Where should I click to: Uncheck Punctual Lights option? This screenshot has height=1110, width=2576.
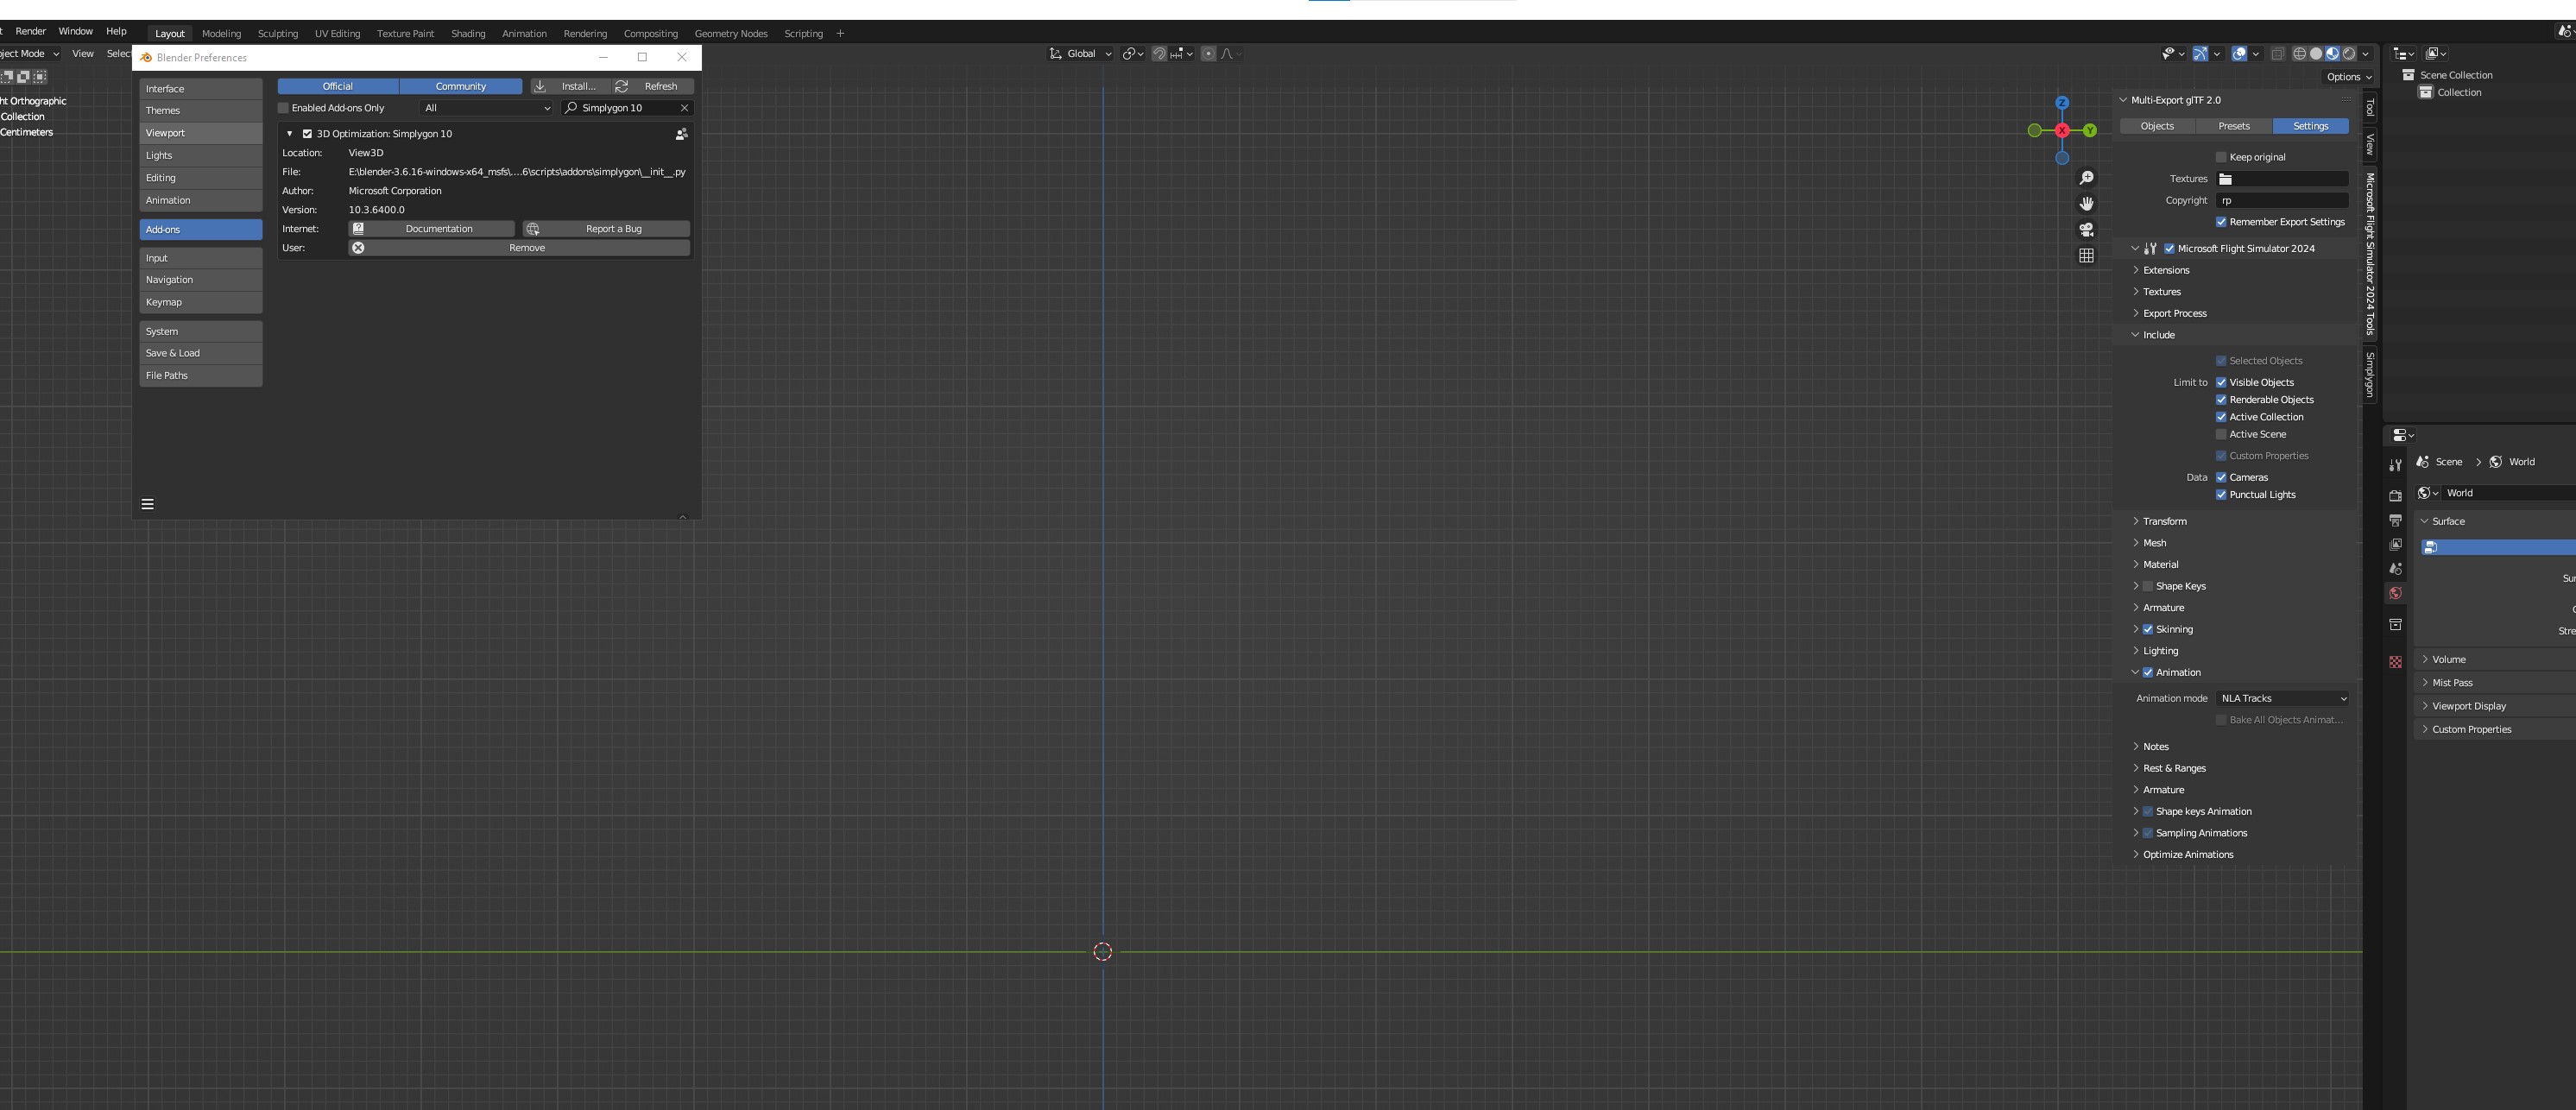pos(2221,495)
